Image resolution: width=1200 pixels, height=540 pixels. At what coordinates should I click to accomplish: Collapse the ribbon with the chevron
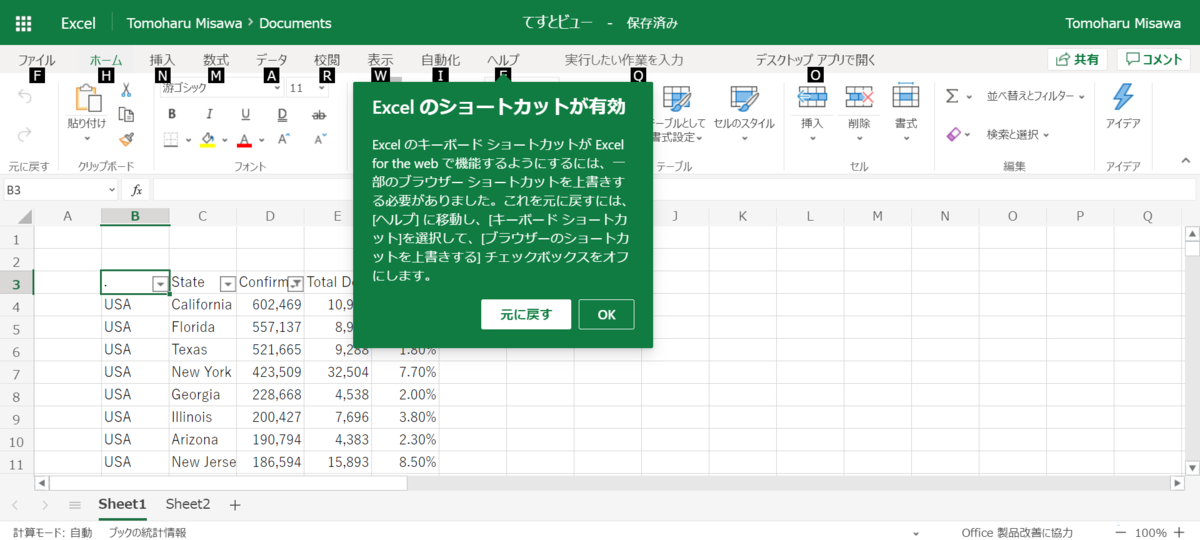point(1186,160)
